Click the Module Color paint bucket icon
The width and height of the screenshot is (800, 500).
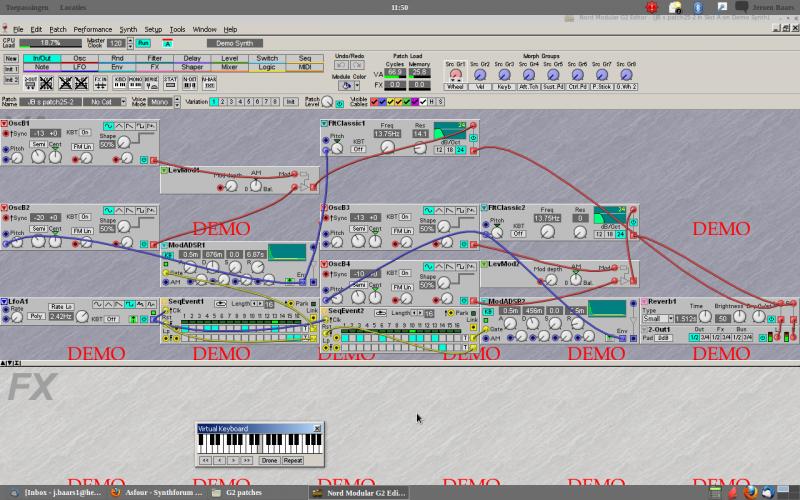[346, 86]
